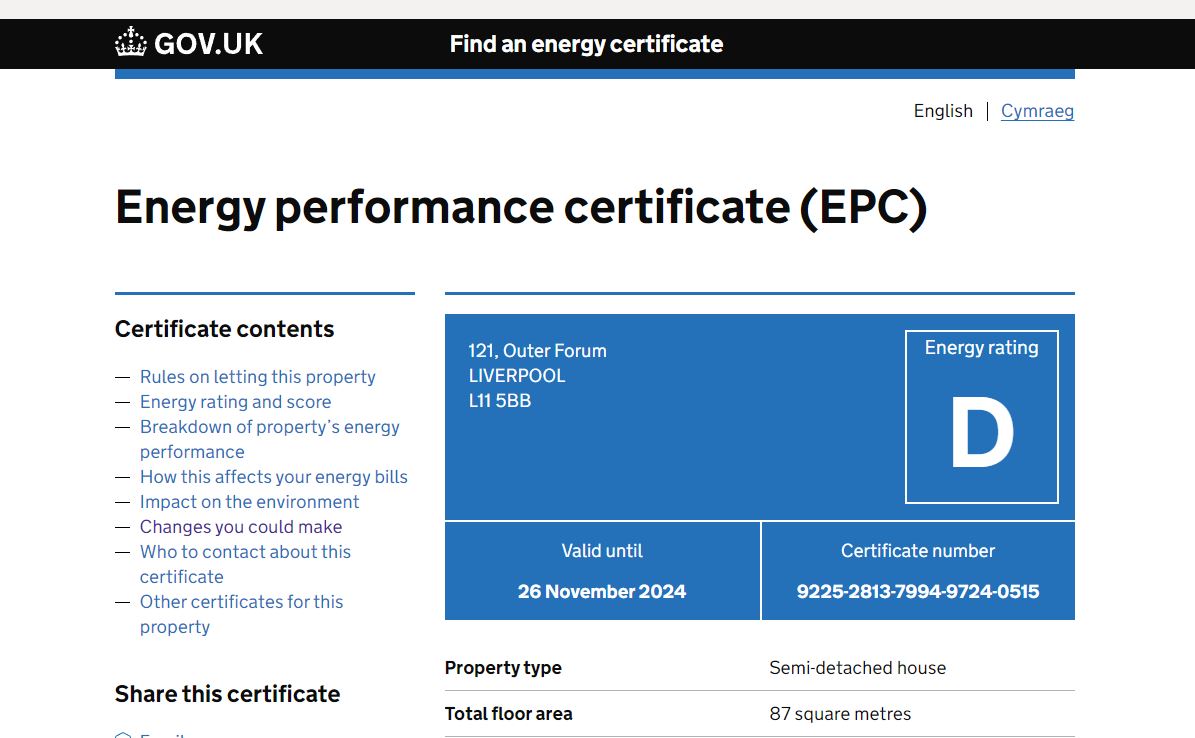
Task: Open How this affects your energy bills
Action: coord(274,477)
